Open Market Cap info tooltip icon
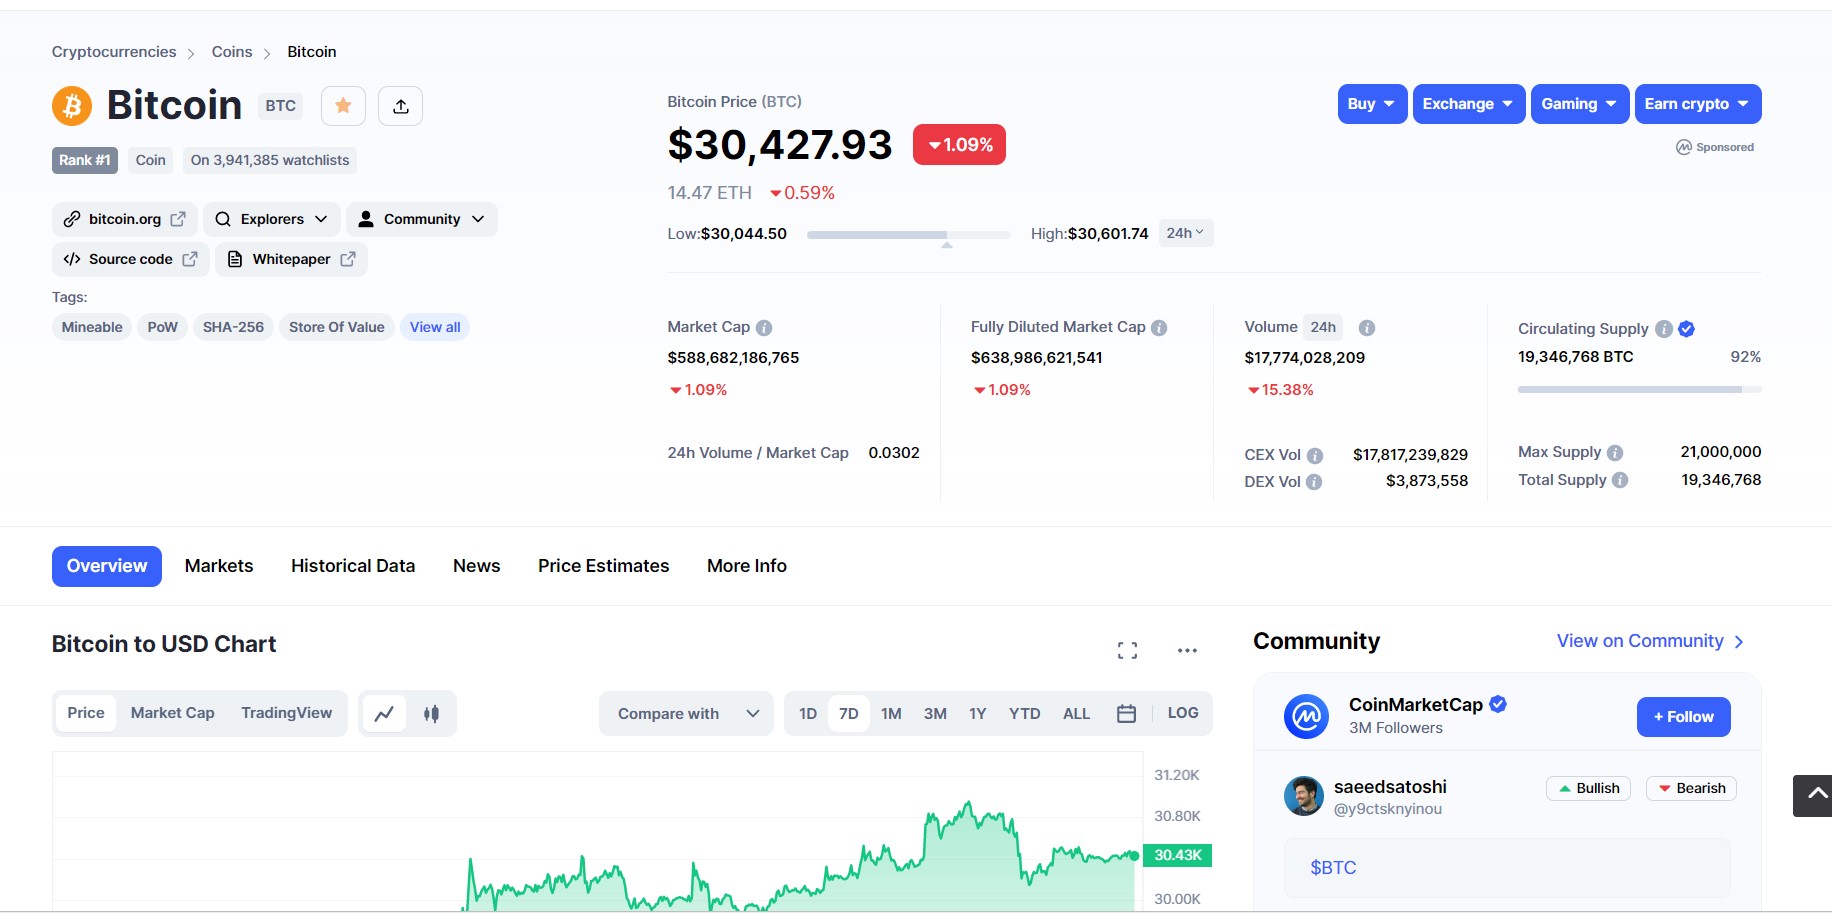1832x913 pixels. tap(764, 328)
